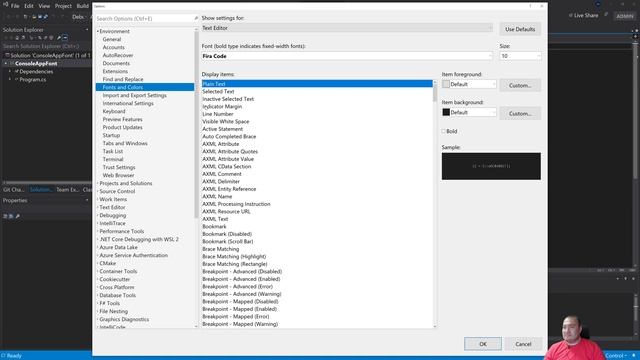Screen dimensions: 640x360
Task: Select Preview Features page
Action: pyautogui.click(x=122, y=119)
